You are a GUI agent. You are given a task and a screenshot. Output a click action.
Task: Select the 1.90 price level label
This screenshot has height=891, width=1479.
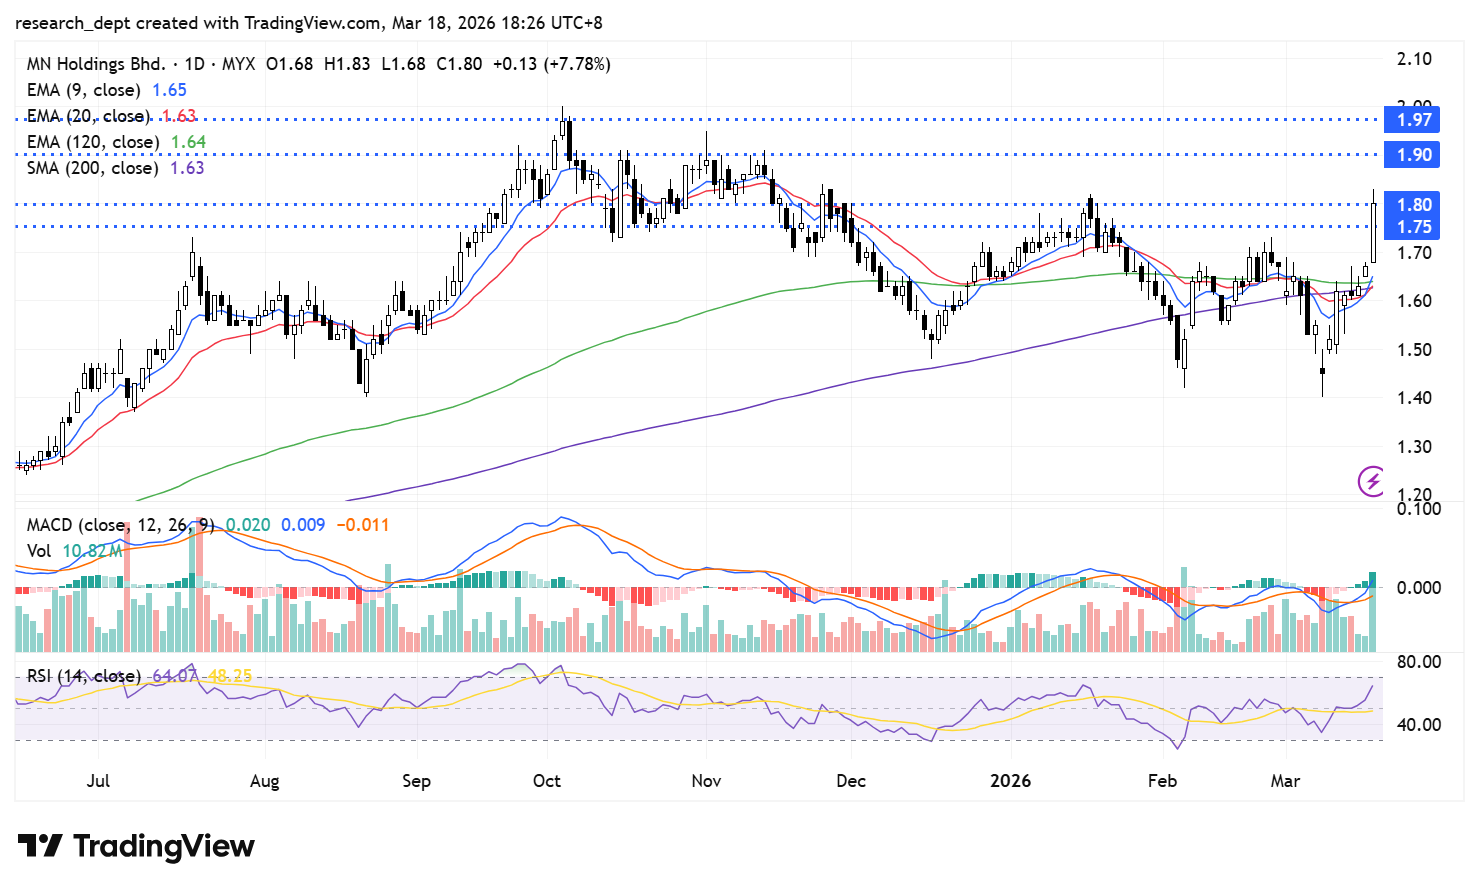click(1413, 155)
